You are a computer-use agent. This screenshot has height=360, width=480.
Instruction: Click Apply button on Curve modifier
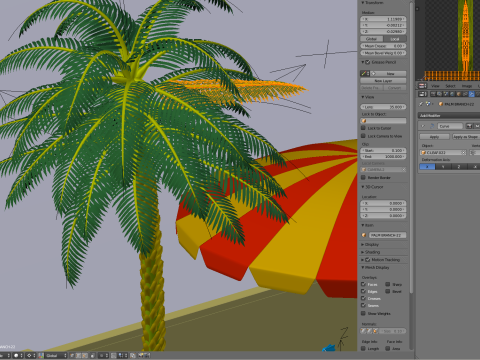[434, 137]
